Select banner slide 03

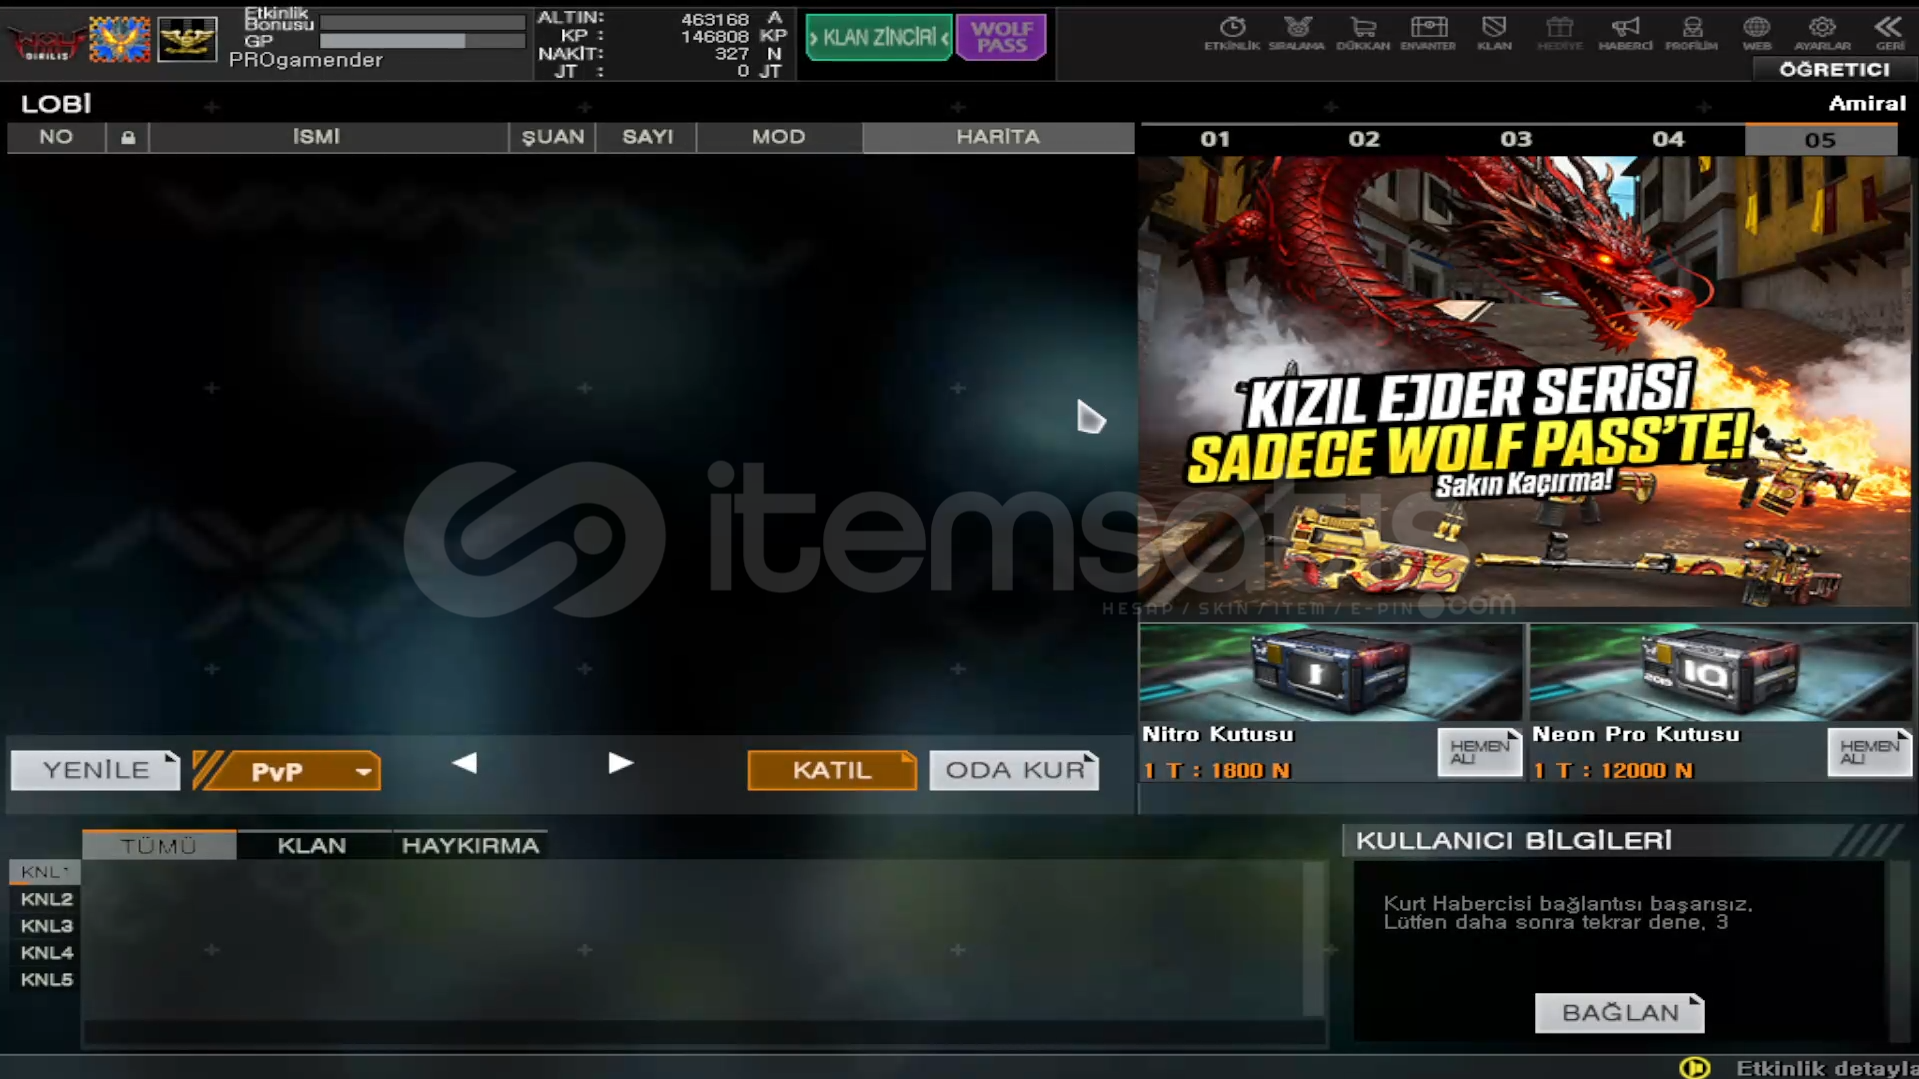[x=1515, y=139]
